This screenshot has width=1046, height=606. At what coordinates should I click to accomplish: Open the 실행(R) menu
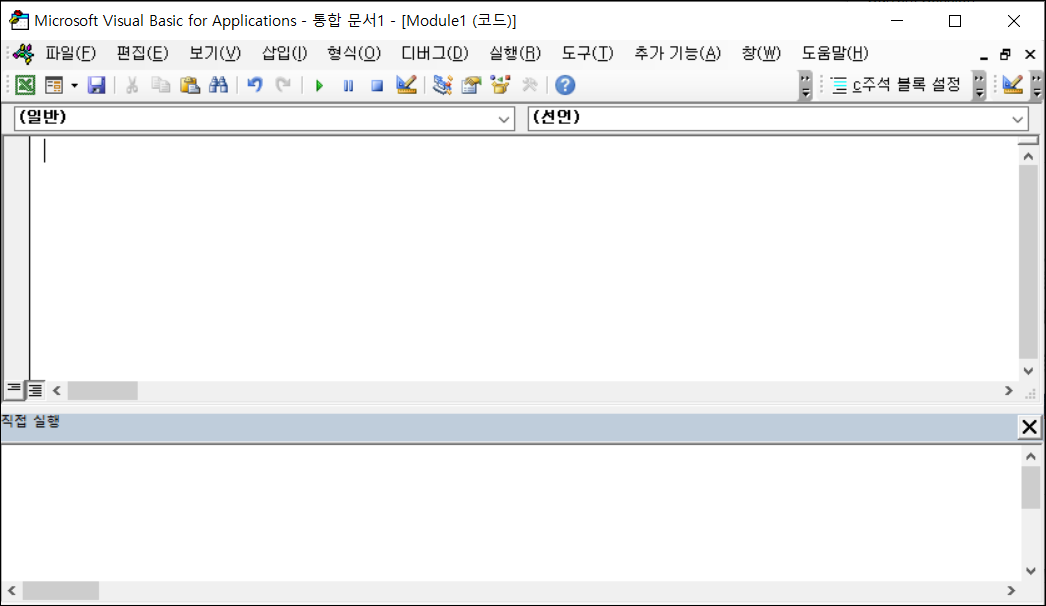click(x=515, y=53)
